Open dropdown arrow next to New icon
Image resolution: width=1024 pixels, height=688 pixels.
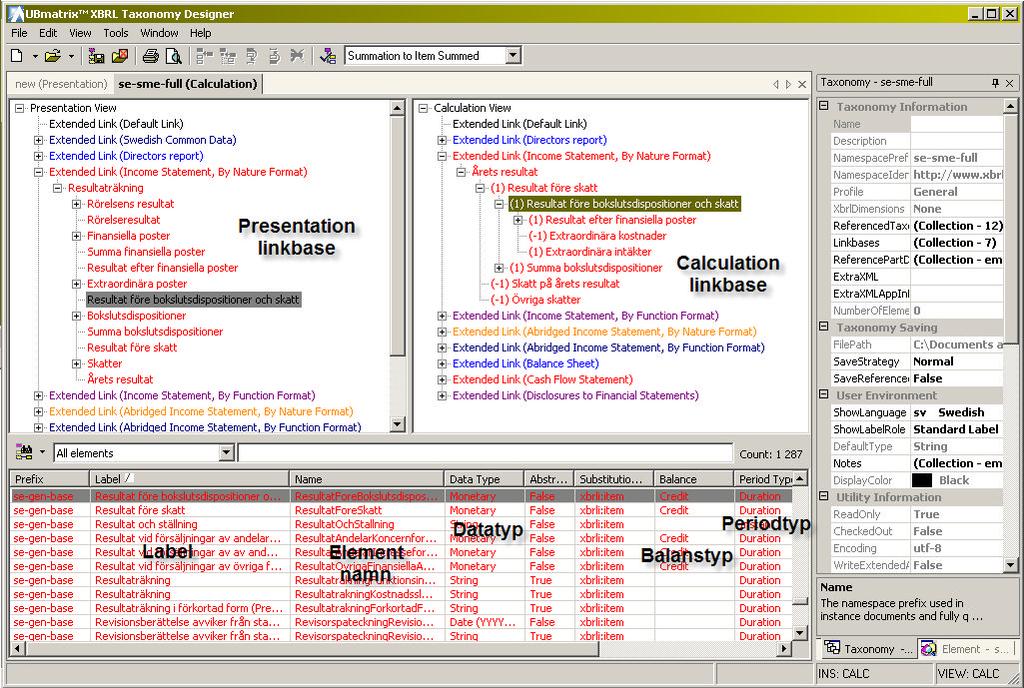tap(35, 56)
